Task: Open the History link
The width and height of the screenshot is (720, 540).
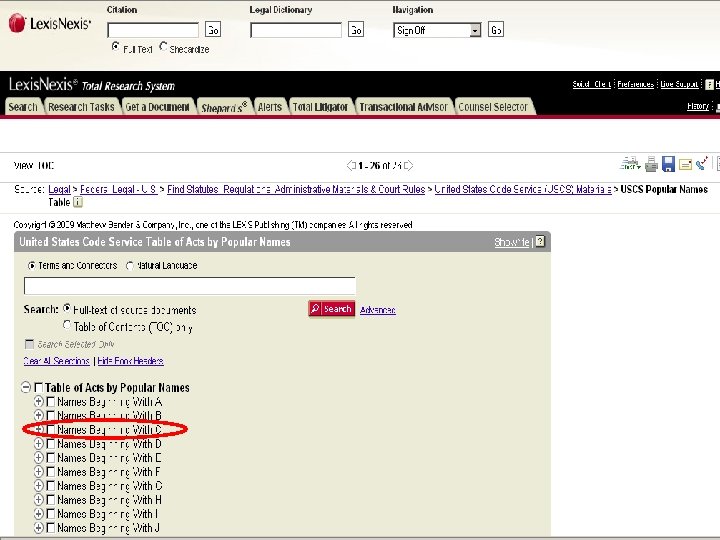Action: (698, 106)
